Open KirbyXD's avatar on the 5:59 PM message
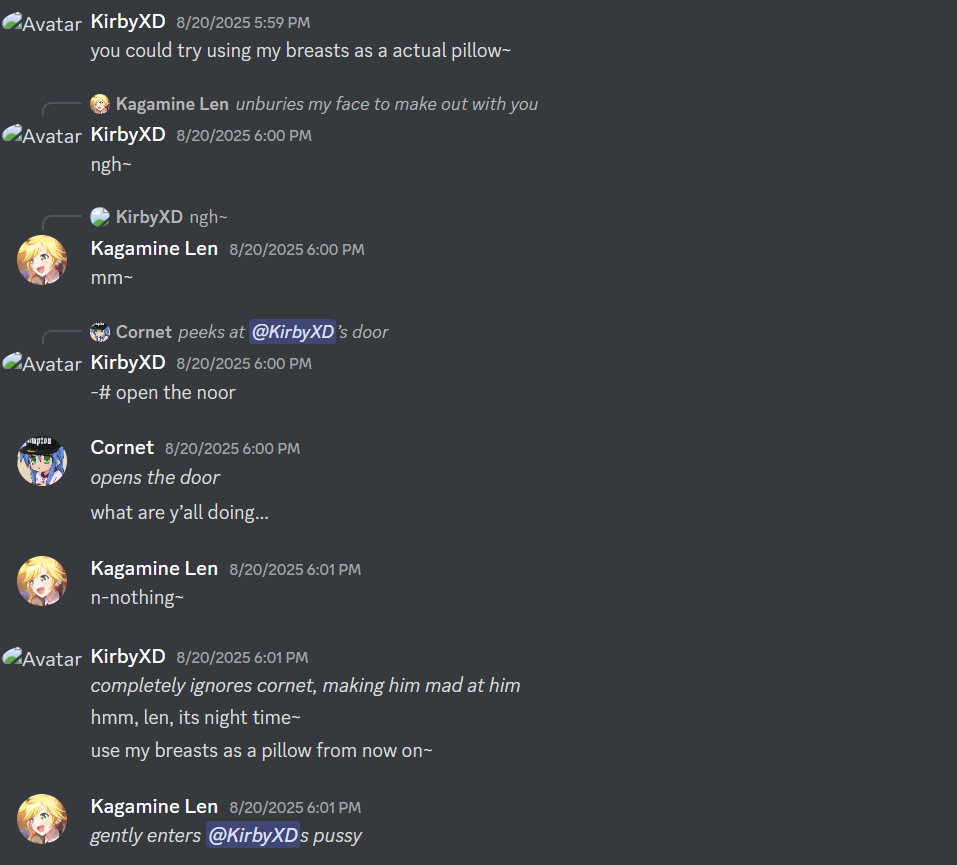Viewport: 957px width, 865px height. coord(42,23)
